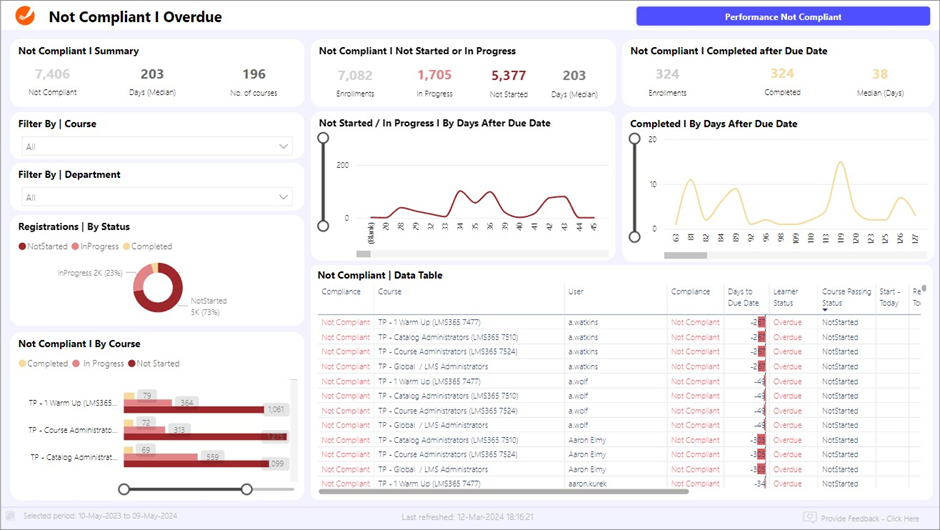Sort by the Days to Due Date column header

(743, 297)
